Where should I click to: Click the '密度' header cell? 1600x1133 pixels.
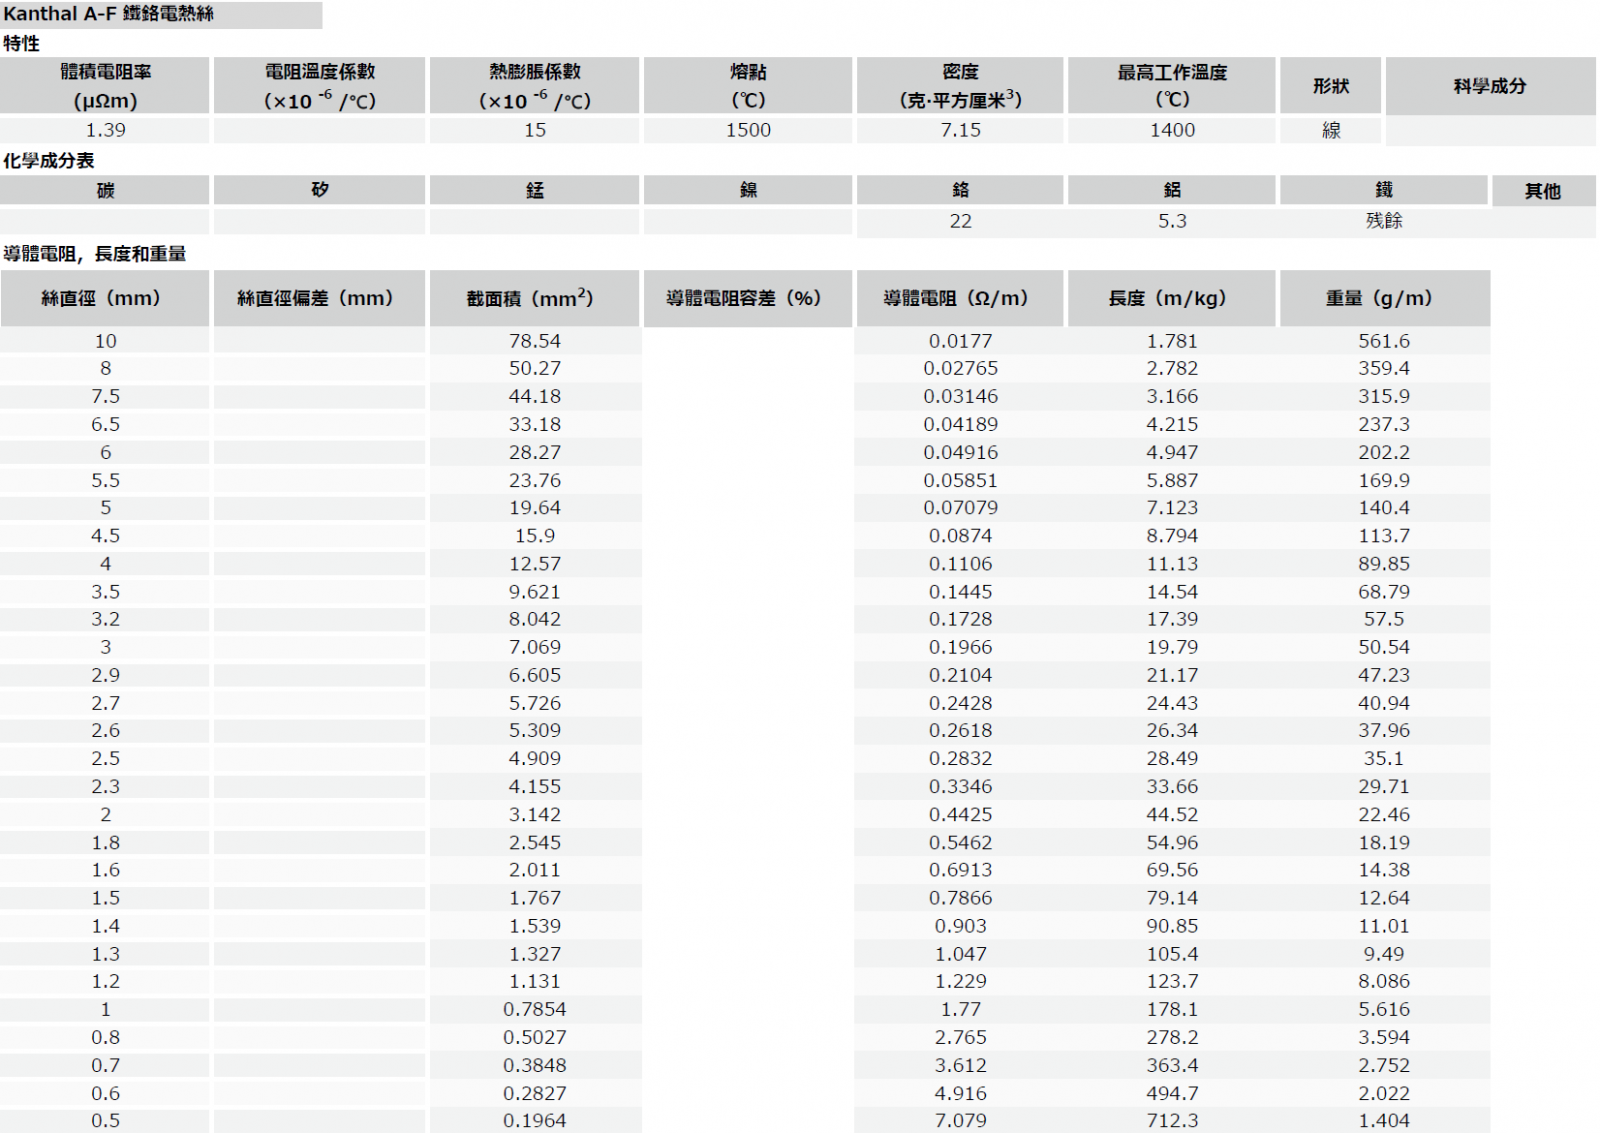click(960, 86)
